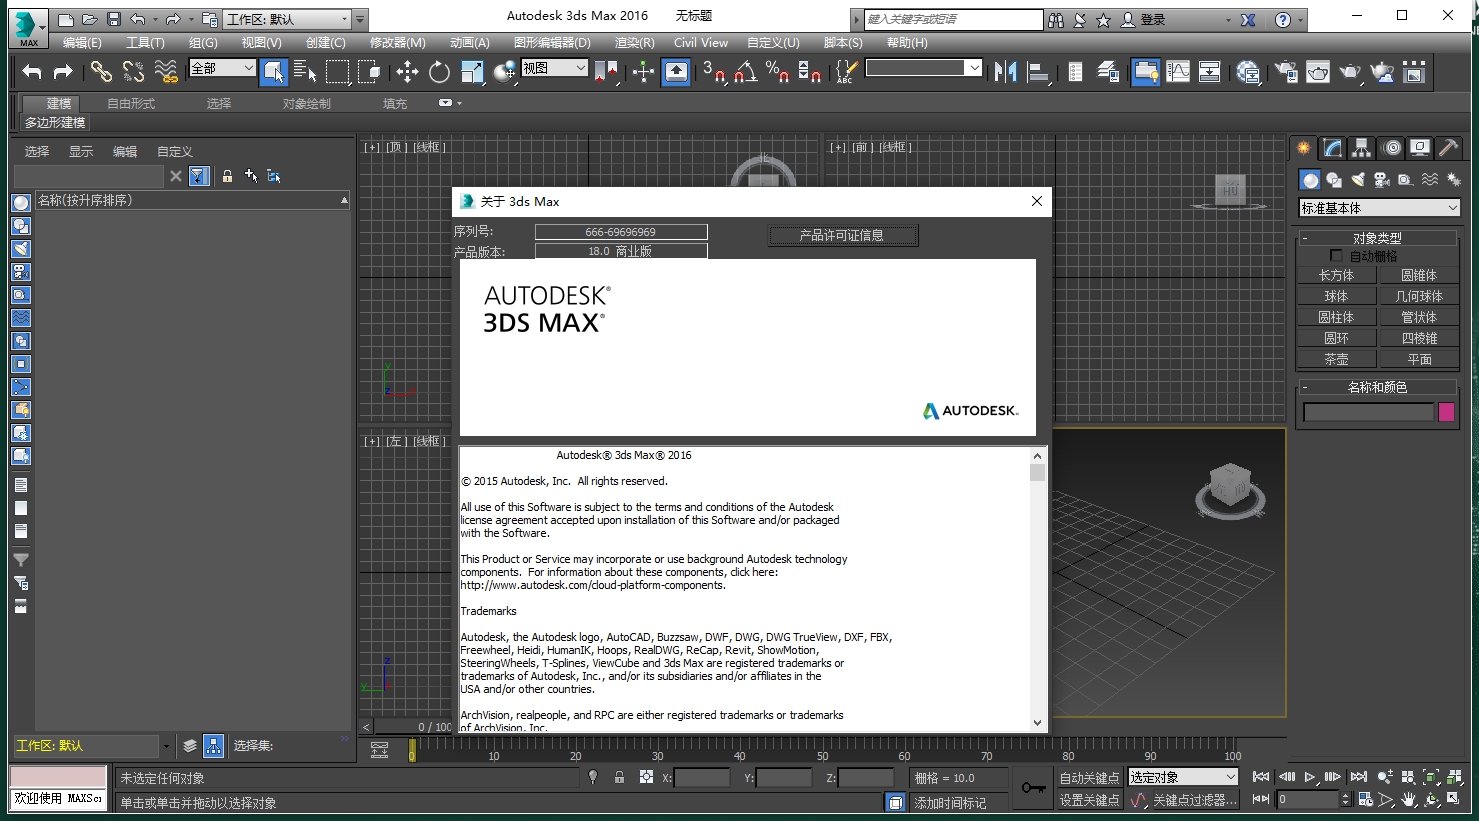Toggle the angle snap icon
1479x821 pixels.
(745, 71)
